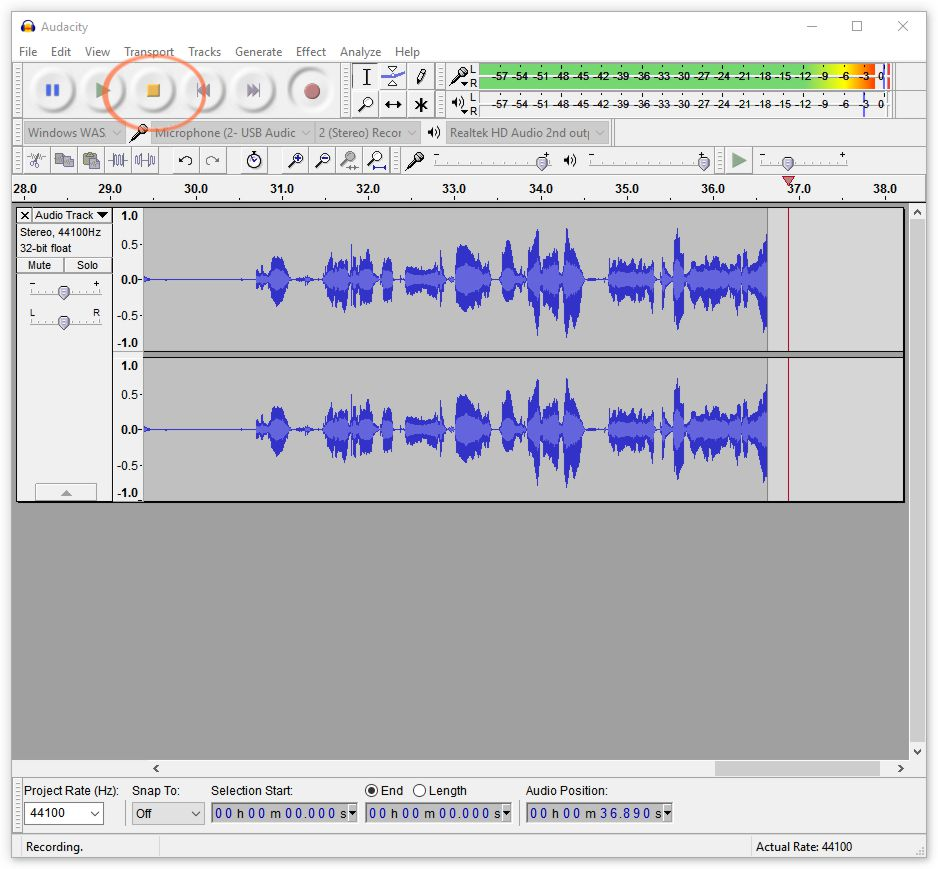Open the Effect menu
The height and width of the screenshot is (869, 938).
click(311, 51)
